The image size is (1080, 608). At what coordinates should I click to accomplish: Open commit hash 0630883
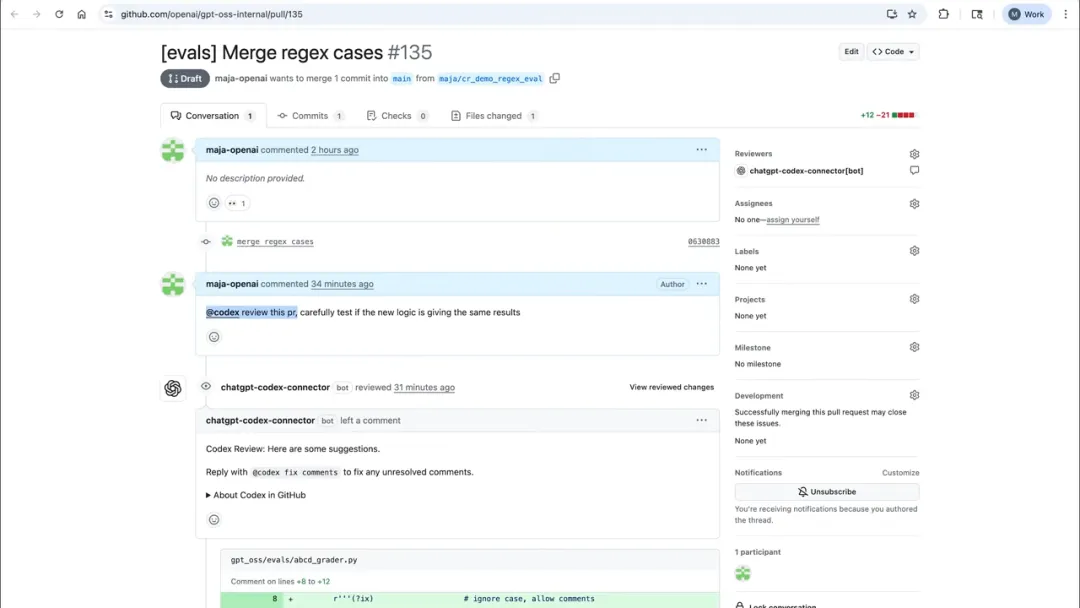(703, 242)
